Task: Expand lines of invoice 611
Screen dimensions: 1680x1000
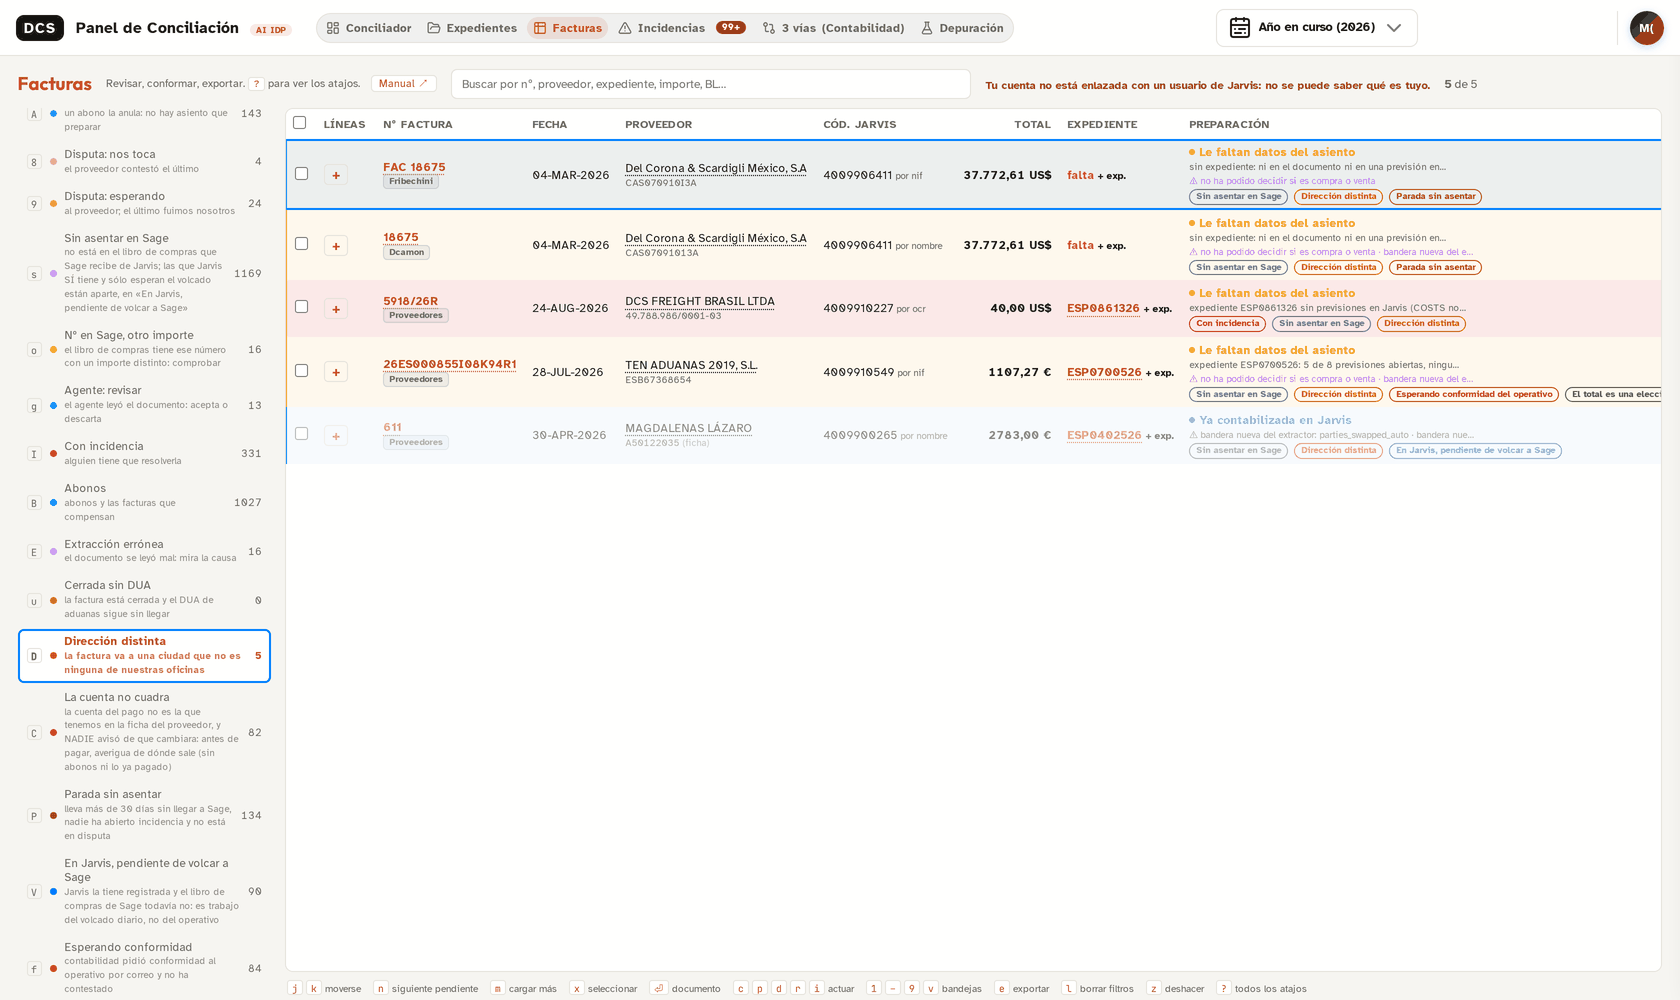Action: point(336,436)
